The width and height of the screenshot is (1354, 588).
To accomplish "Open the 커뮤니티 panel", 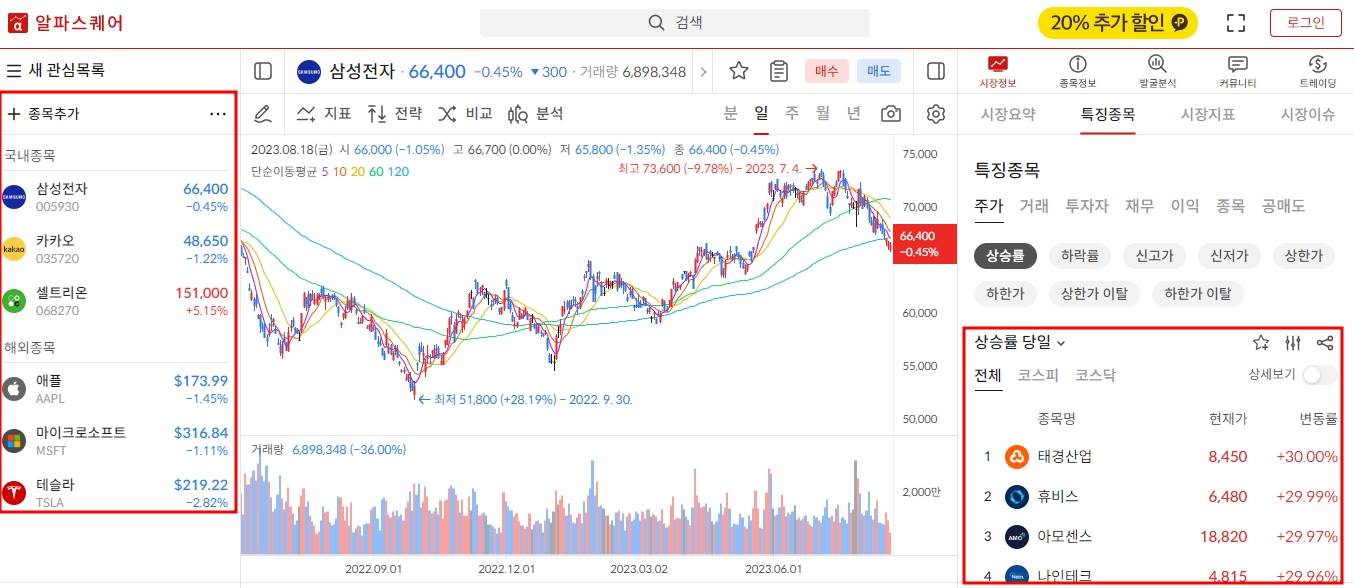I will (x=1237, y=72).
